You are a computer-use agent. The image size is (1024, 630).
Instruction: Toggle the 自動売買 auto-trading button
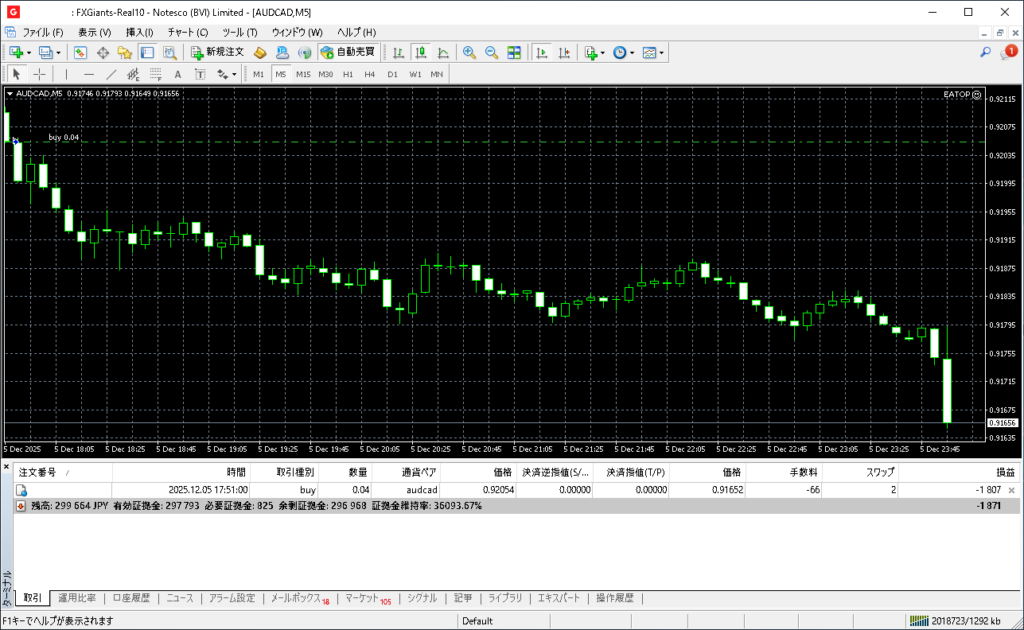click(x=348, y=52)
